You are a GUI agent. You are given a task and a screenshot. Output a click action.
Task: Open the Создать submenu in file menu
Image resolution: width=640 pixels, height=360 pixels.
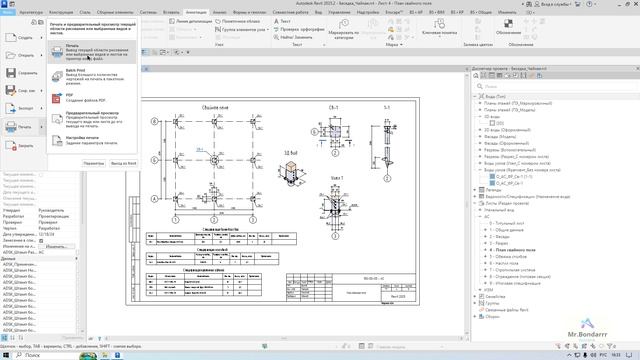click(24, 38)
